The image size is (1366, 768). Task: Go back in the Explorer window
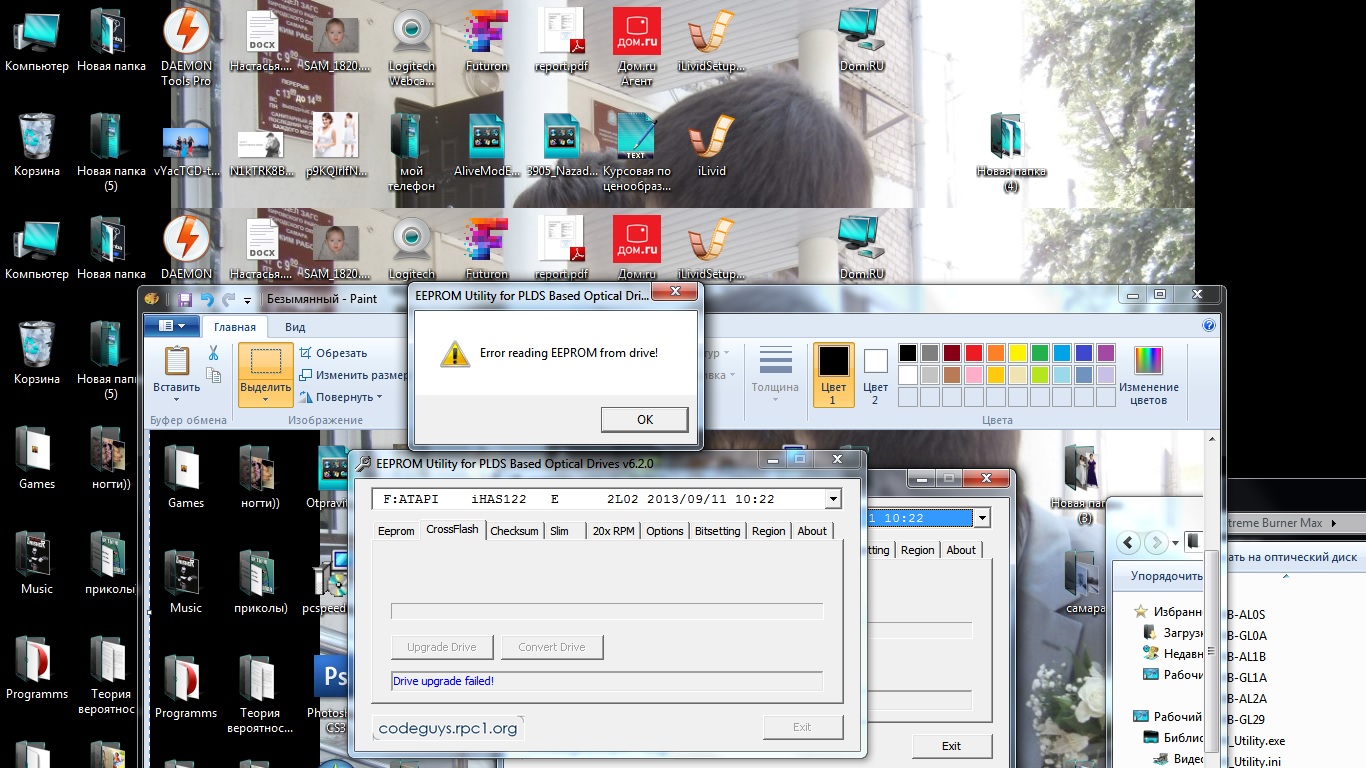[1129, 543]
